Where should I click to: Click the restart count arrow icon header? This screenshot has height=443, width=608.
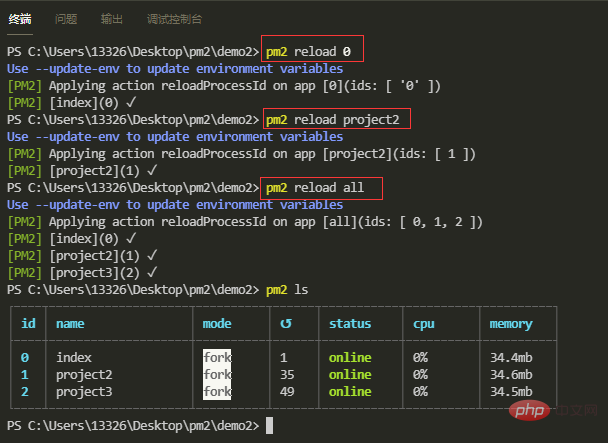coord(286,324)
